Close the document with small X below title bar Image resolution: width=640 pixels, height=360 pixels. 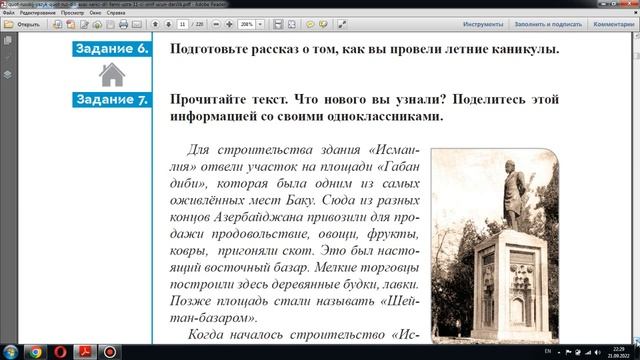tap(636, 12)
